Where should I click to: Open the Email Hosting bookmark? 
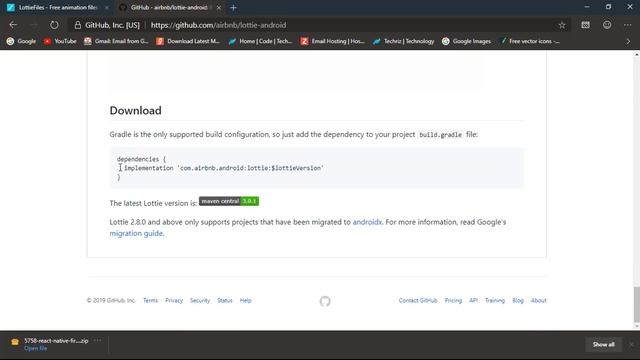tap(333, 41)
